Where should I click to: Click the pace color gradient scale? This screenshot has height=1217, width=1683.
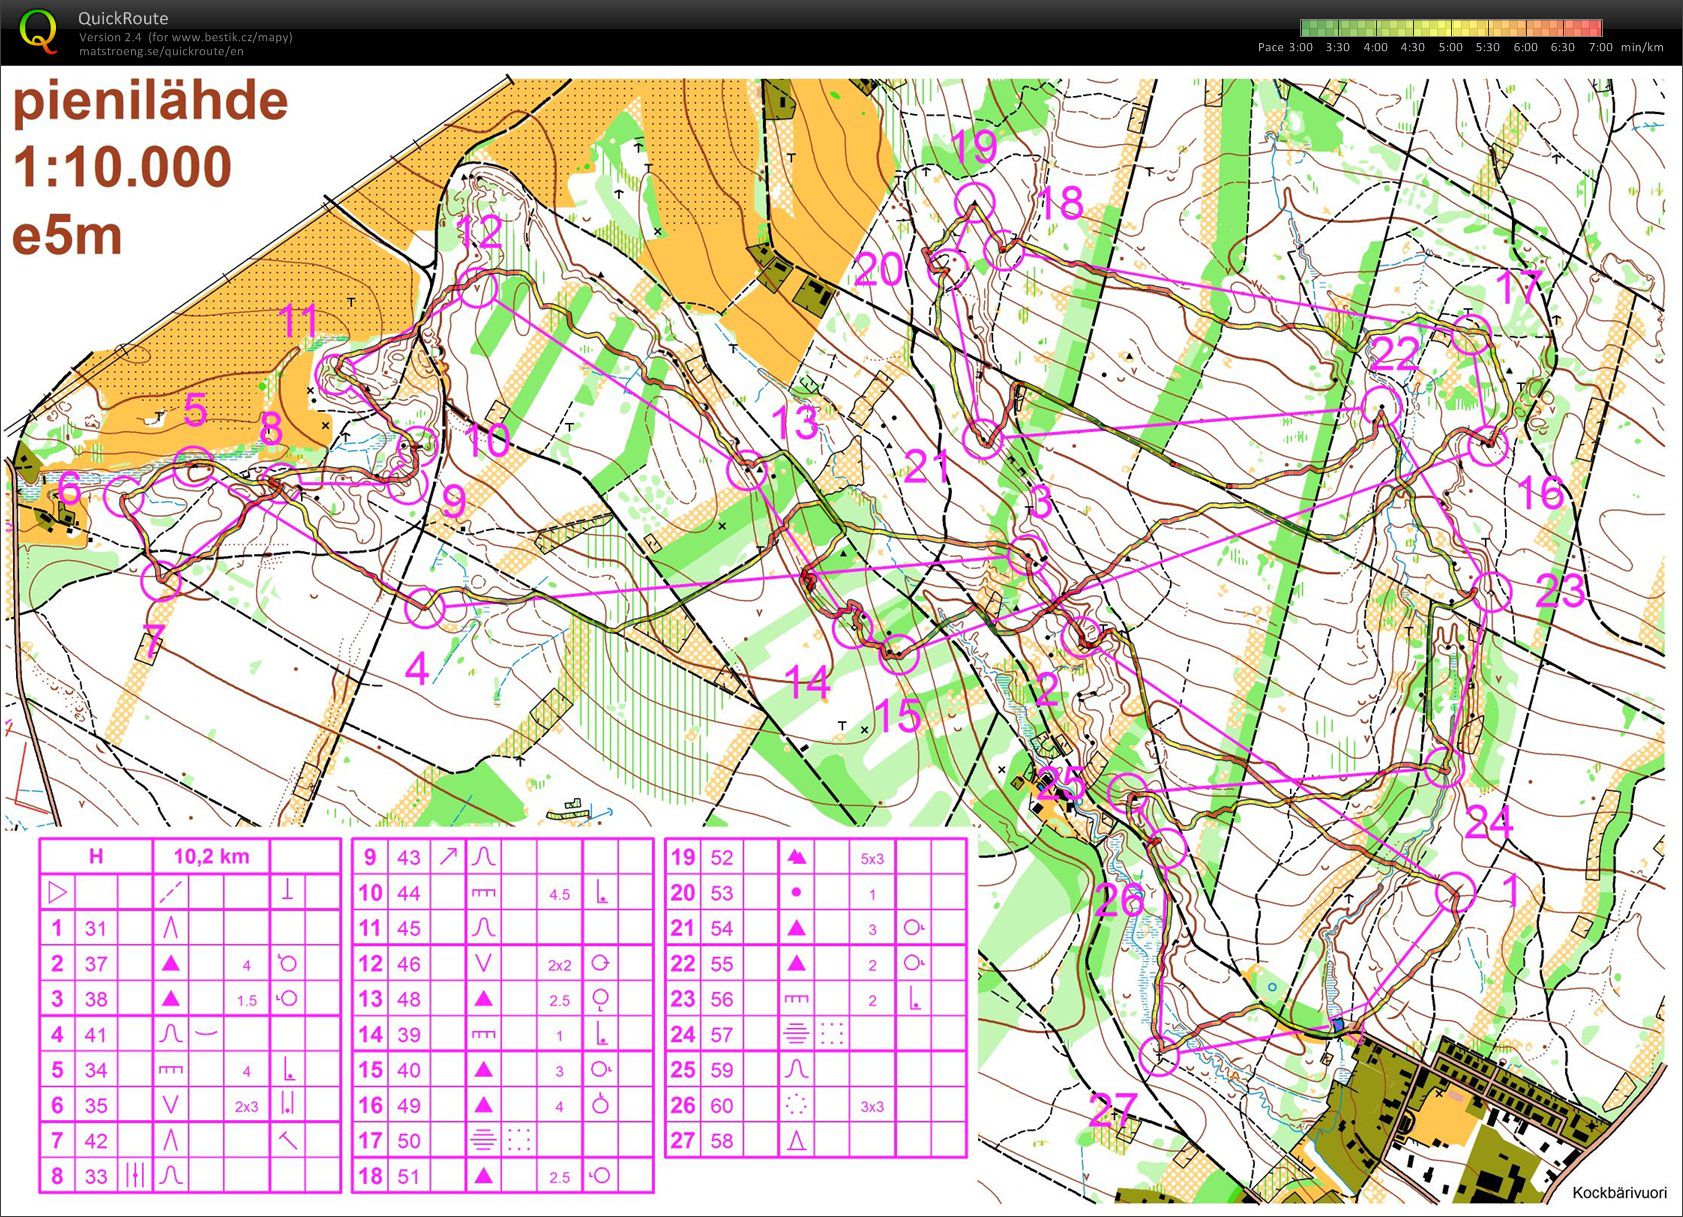1451,28
